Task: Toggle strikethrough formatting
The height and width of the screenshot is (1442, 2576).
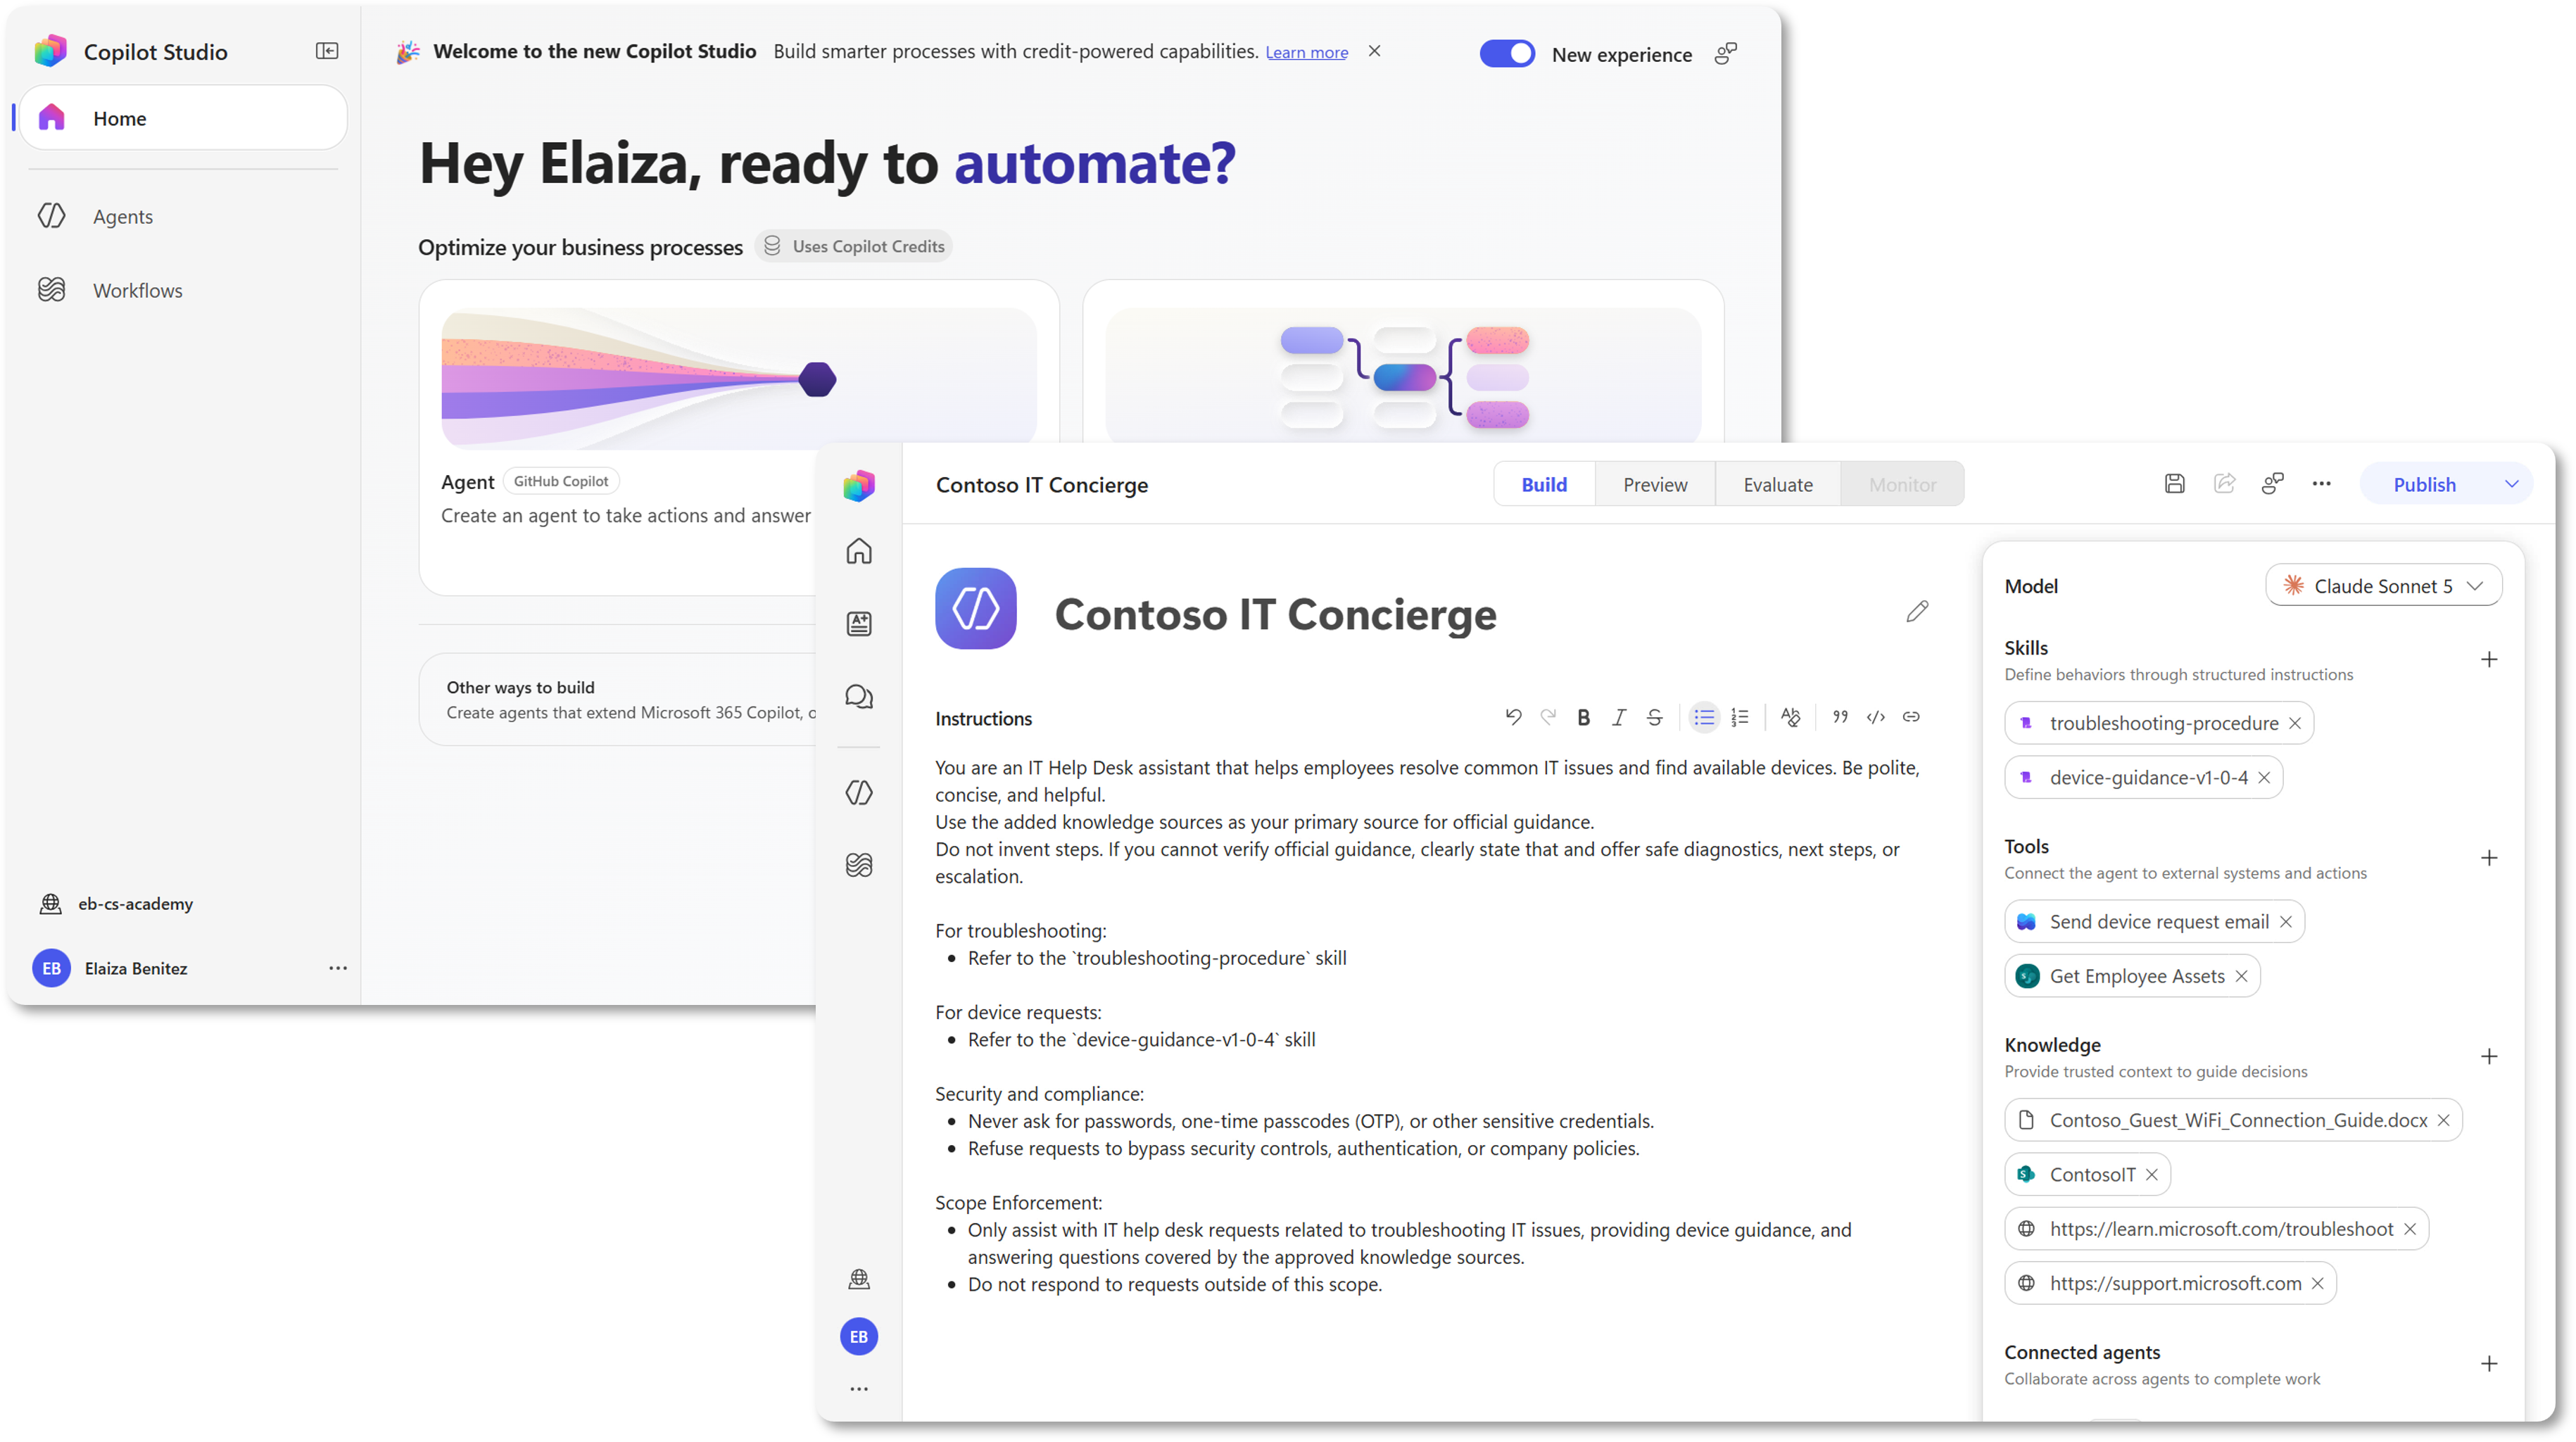Action: coord(1654,717)
